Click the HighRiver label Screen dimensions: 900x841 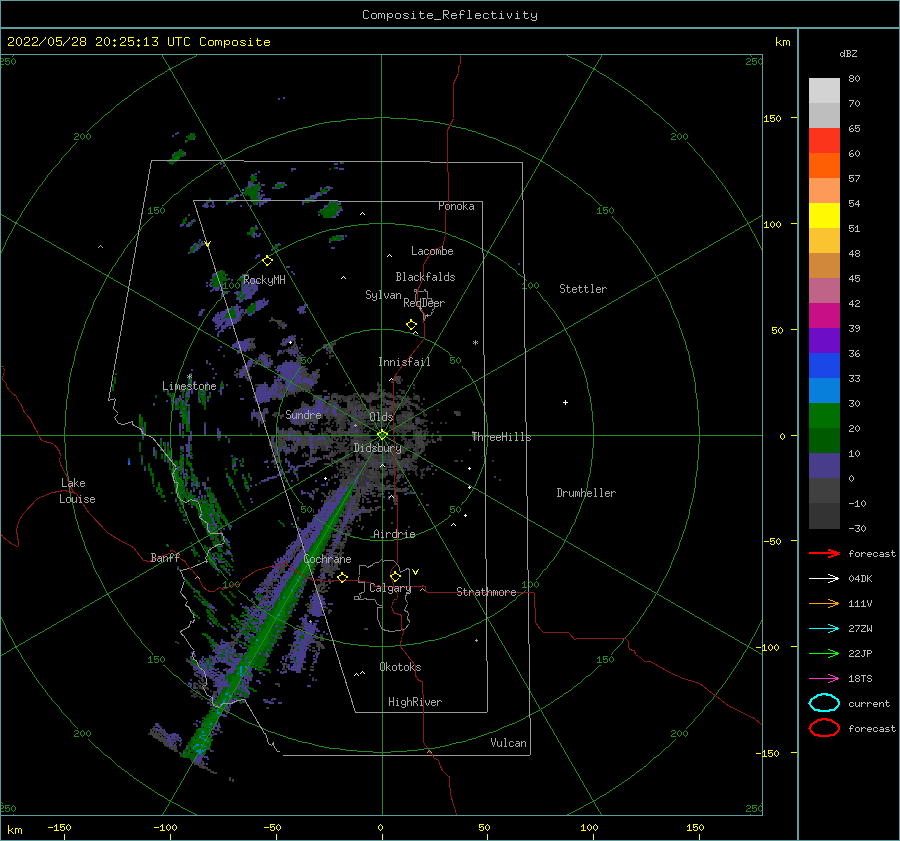tap(415, 702)
